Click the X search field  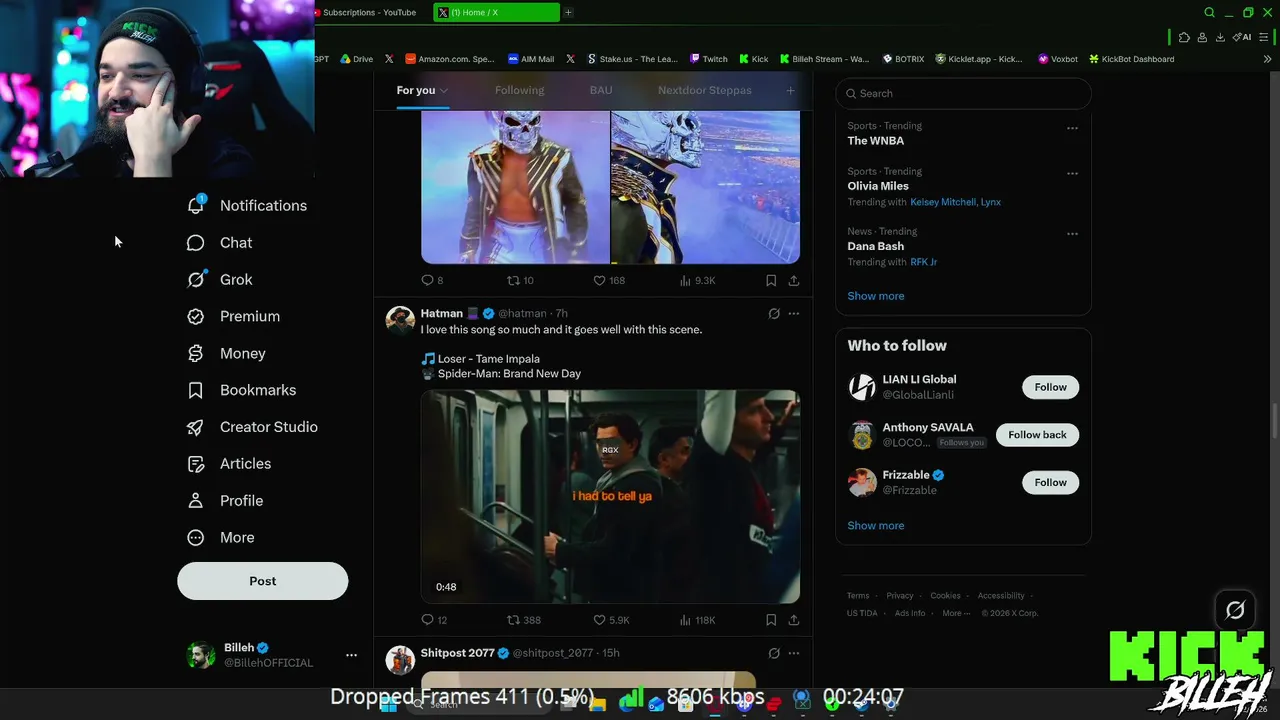click(963, 93)
